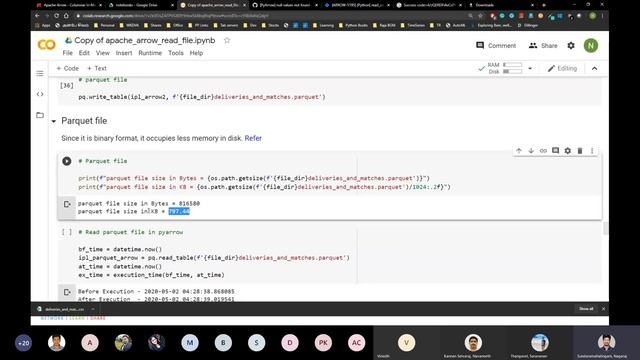Select participant avatar PK

[323, 343]
